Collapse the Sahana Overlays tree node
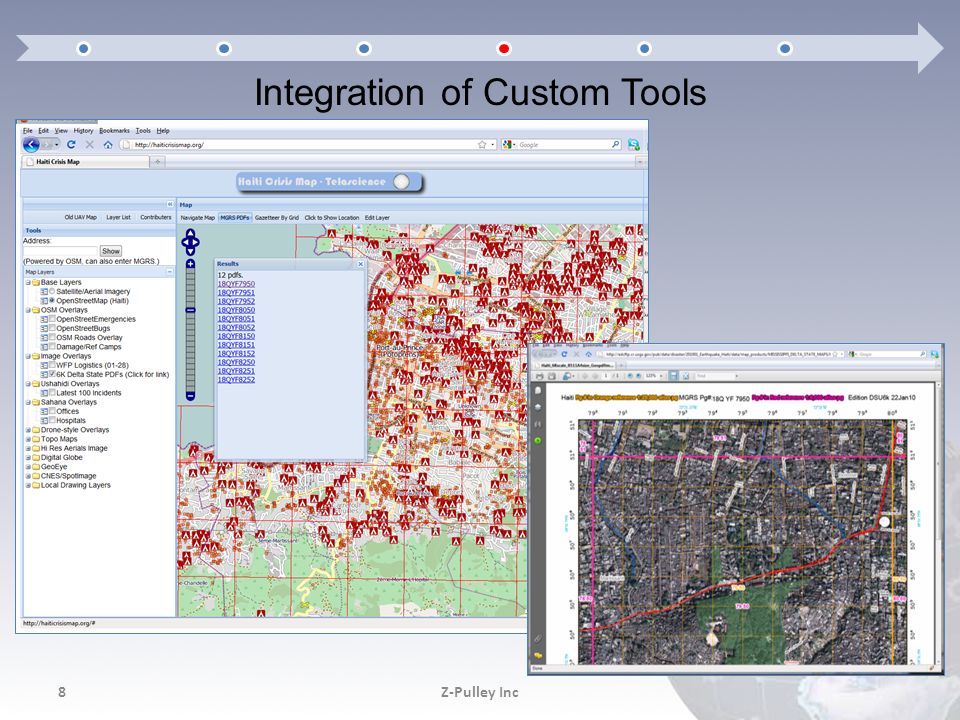960x720 pixels. point(28,402)
